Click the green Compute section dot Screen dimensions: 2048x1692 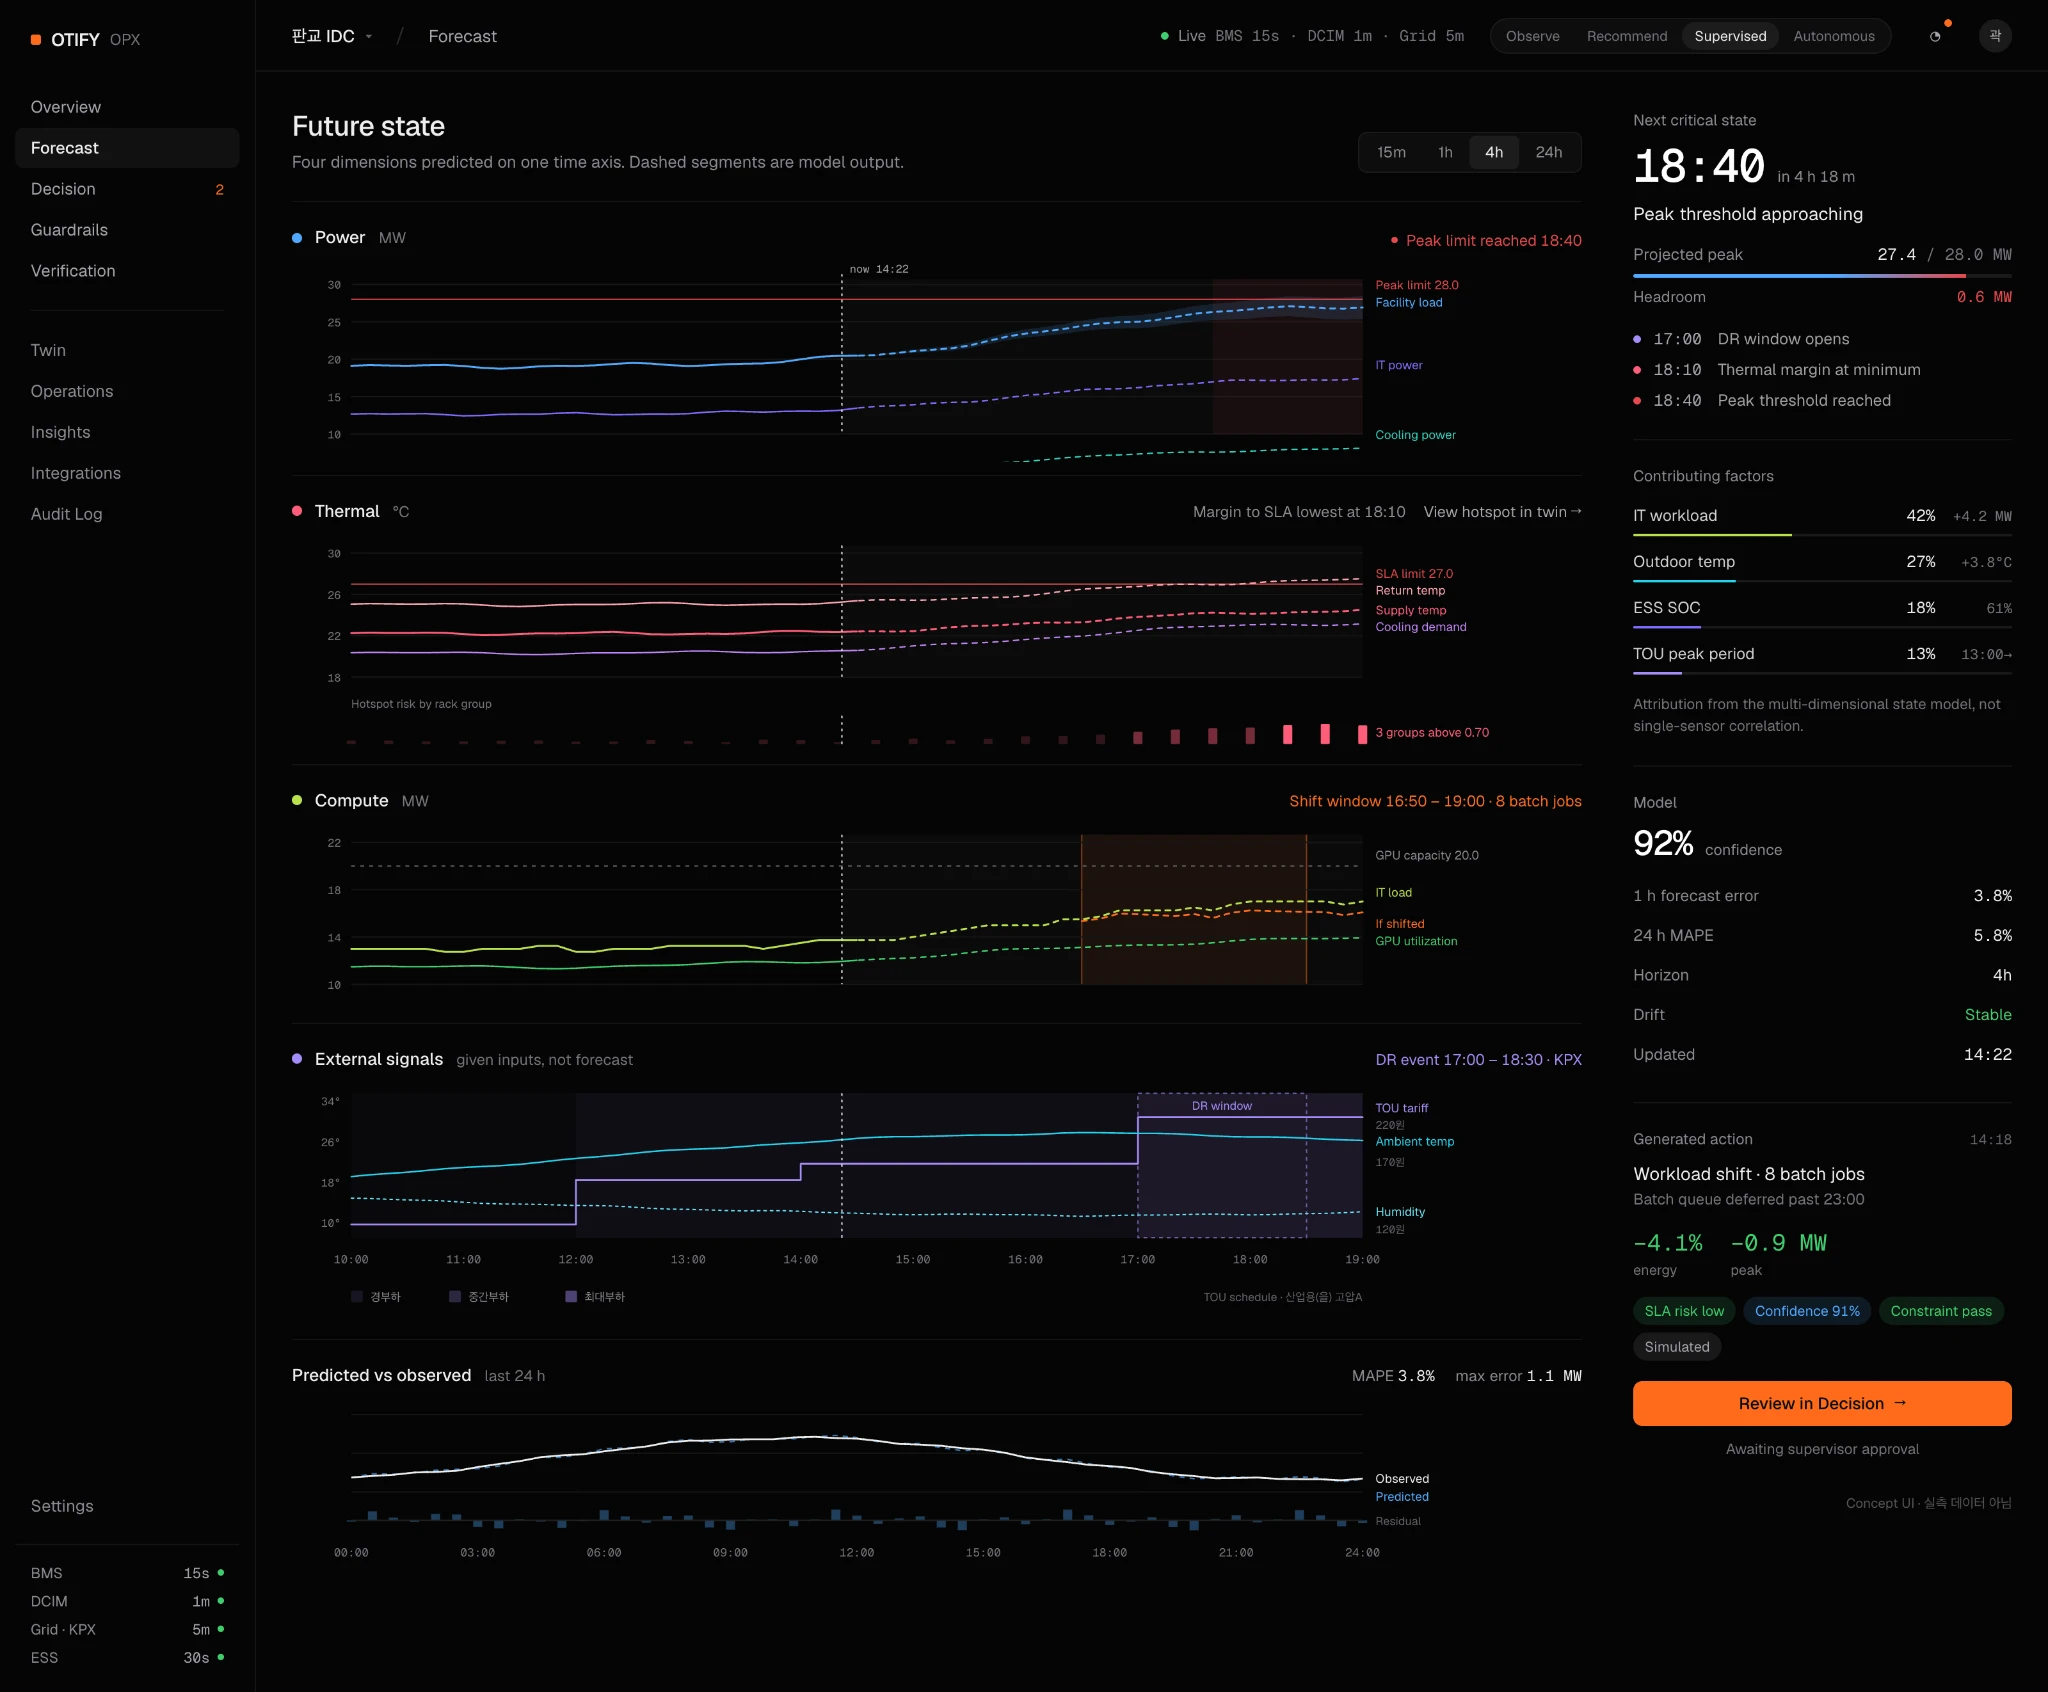(x=297, y=800)
